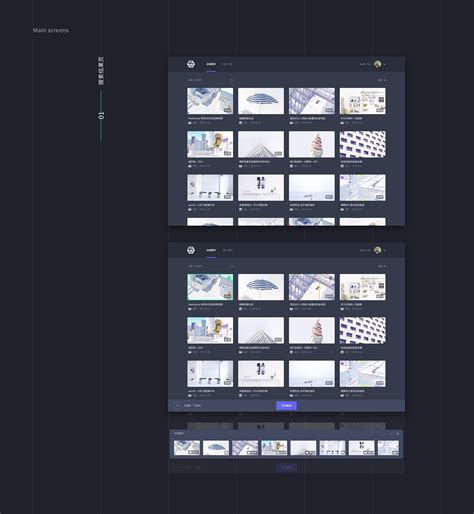Image resolution: width=474 pixels, height=514 pixels.
Task: Click the type icon under the lower screen pyramid card
Action: 240,352
